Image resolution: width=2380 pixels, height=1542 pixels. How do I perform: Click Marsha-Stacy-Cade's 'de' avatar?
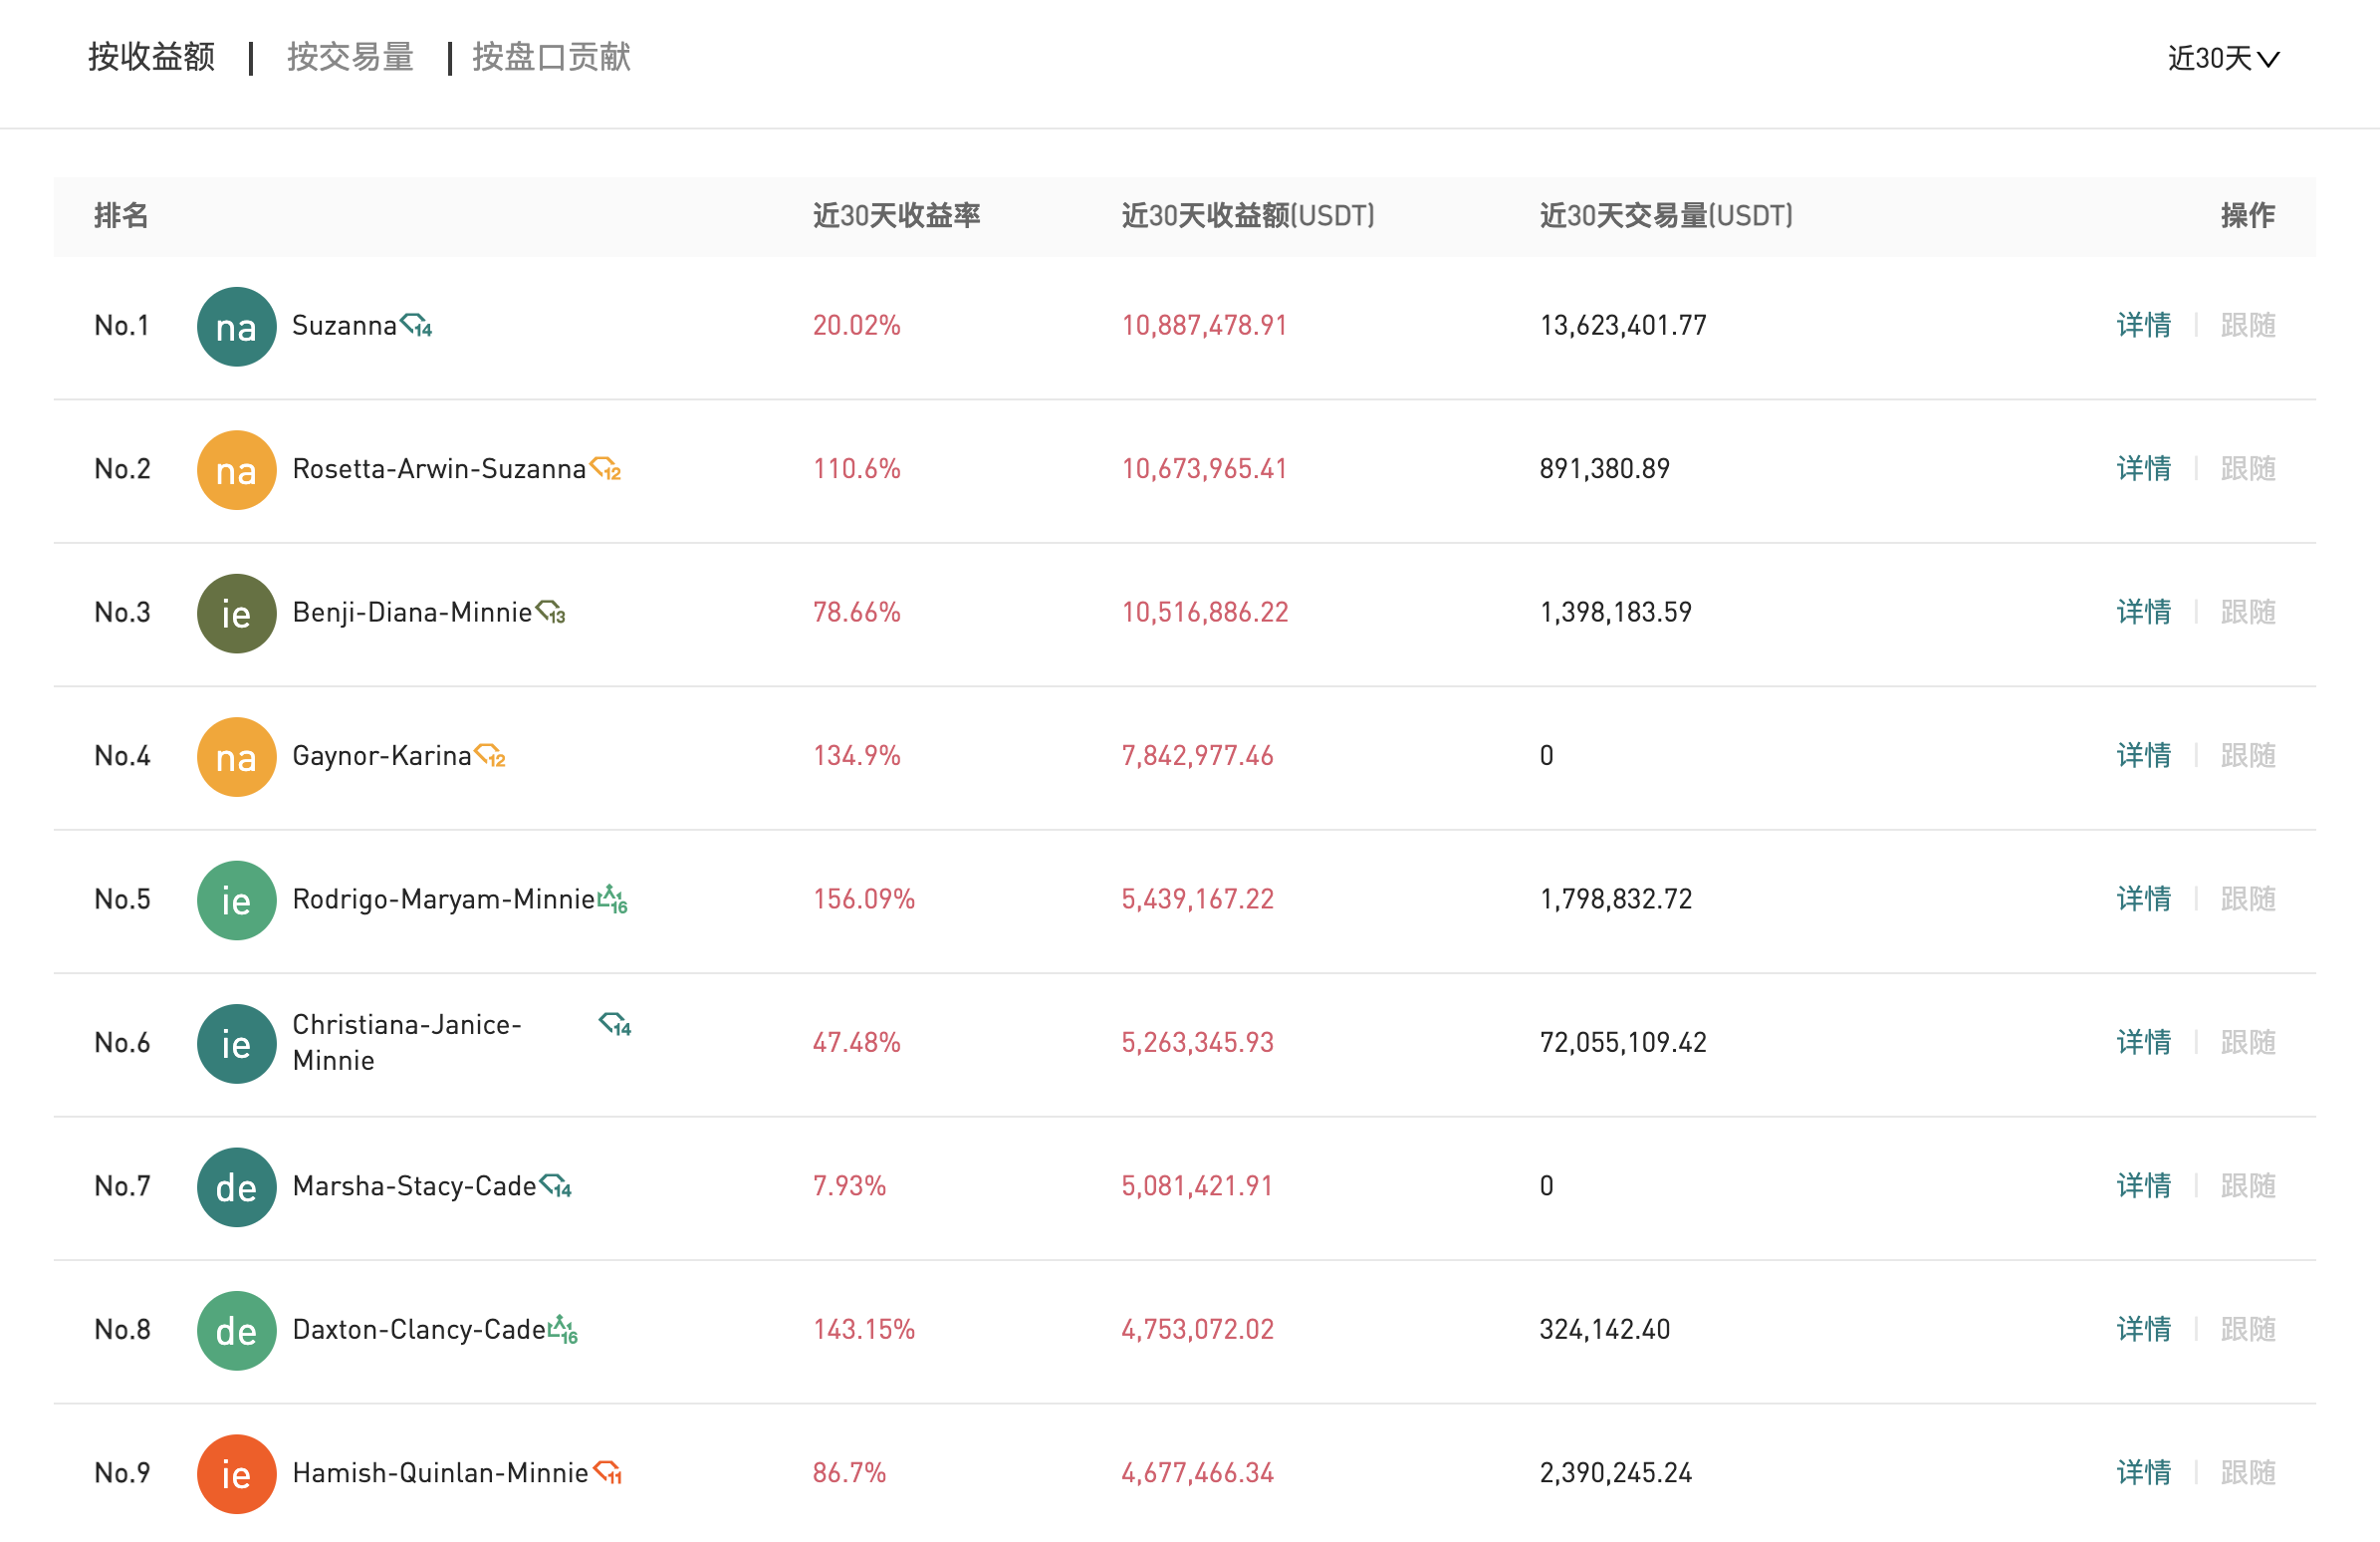(236, 1187)
